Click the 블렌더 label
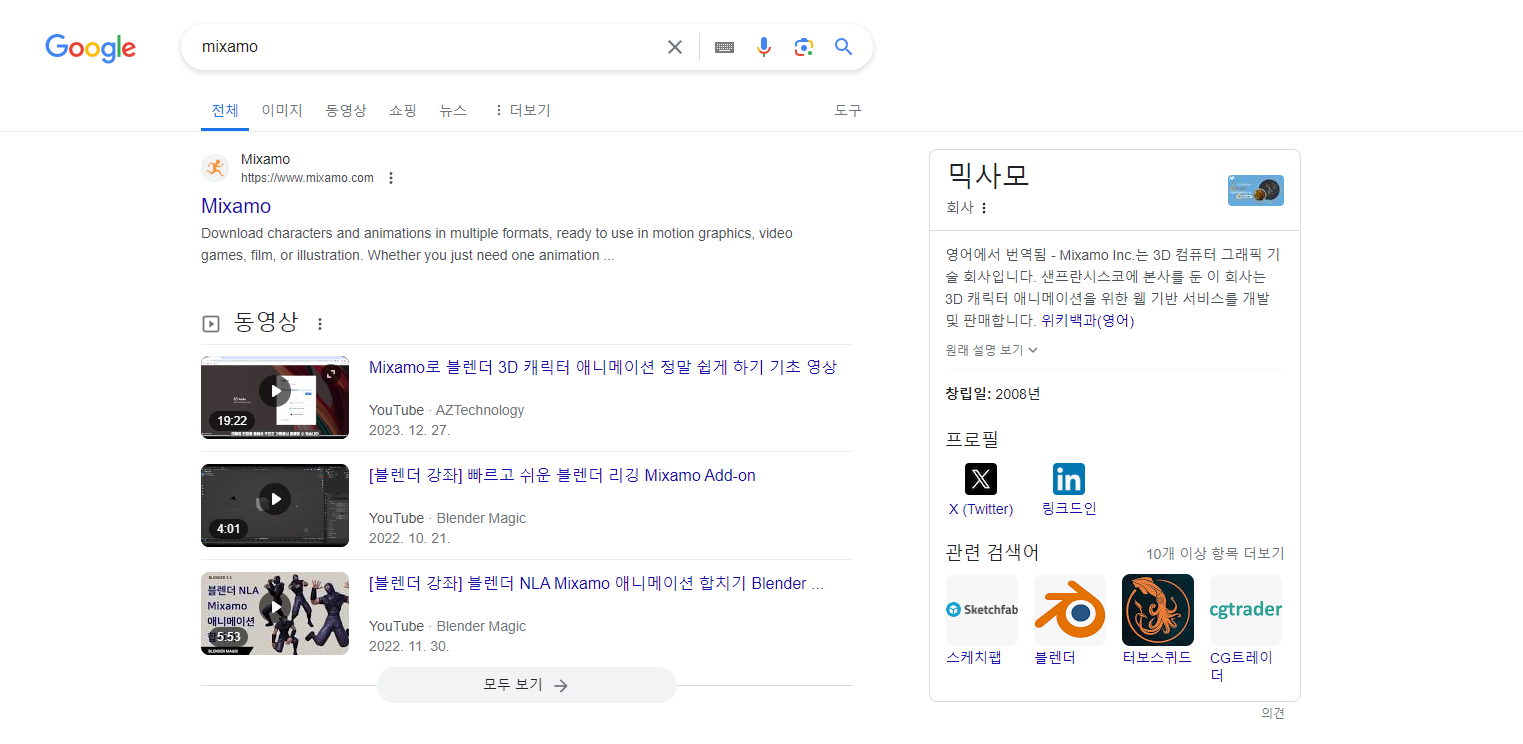 [x=1055, y=658]
